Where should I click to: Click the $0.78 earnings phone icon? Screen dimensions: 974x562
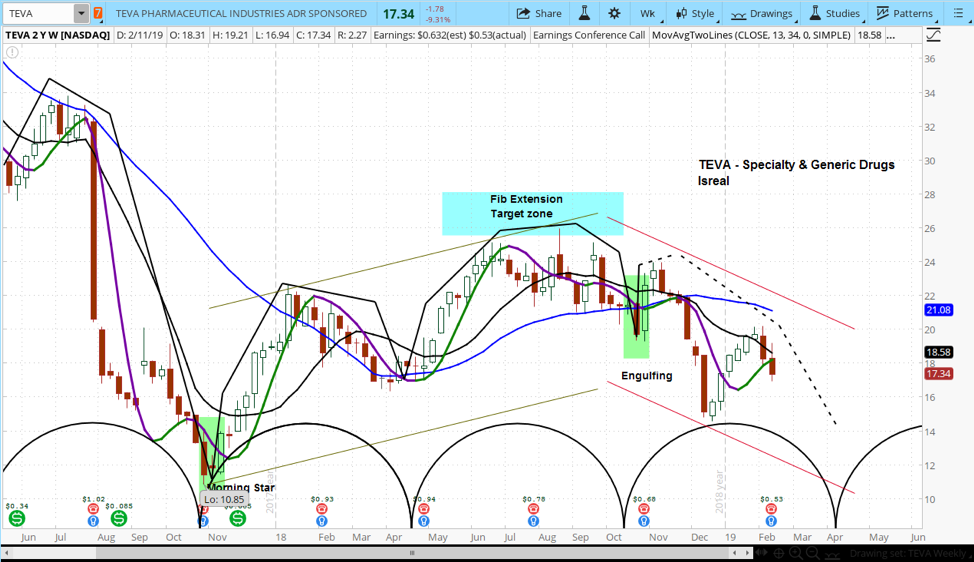[534, 509]
